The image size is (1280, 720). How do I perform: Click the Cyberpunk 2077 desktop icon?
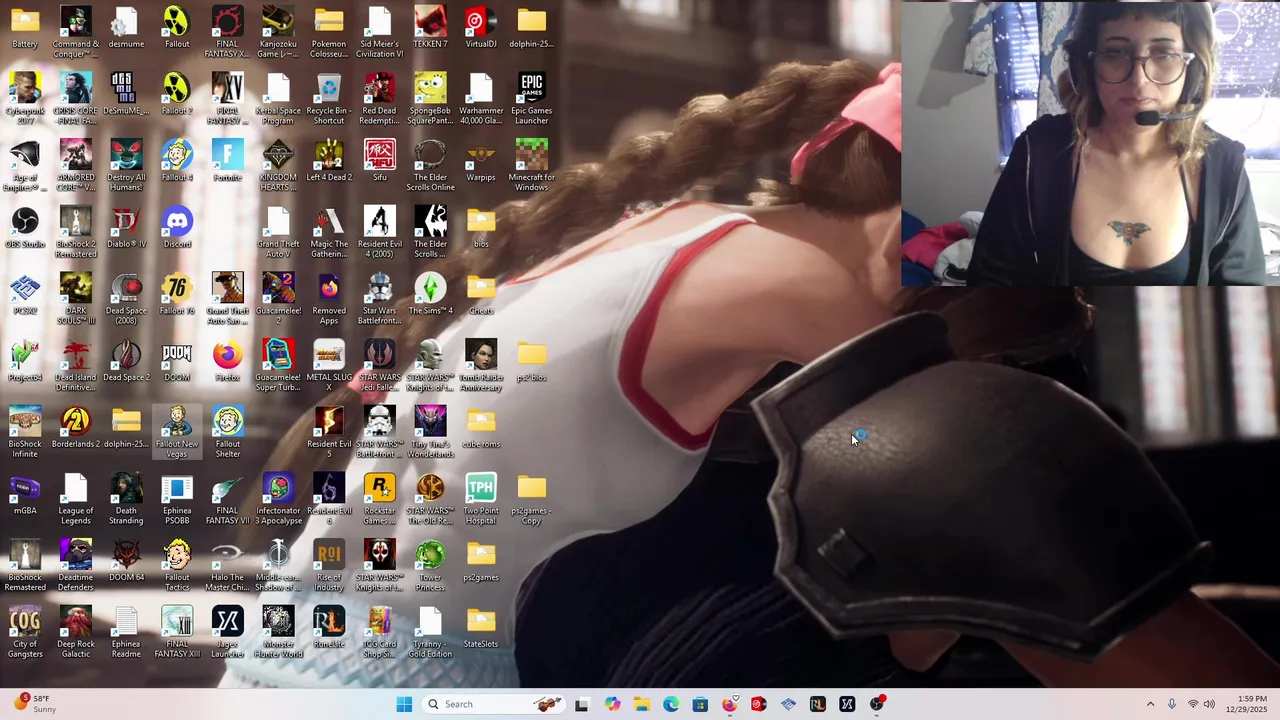coord(25,99)
